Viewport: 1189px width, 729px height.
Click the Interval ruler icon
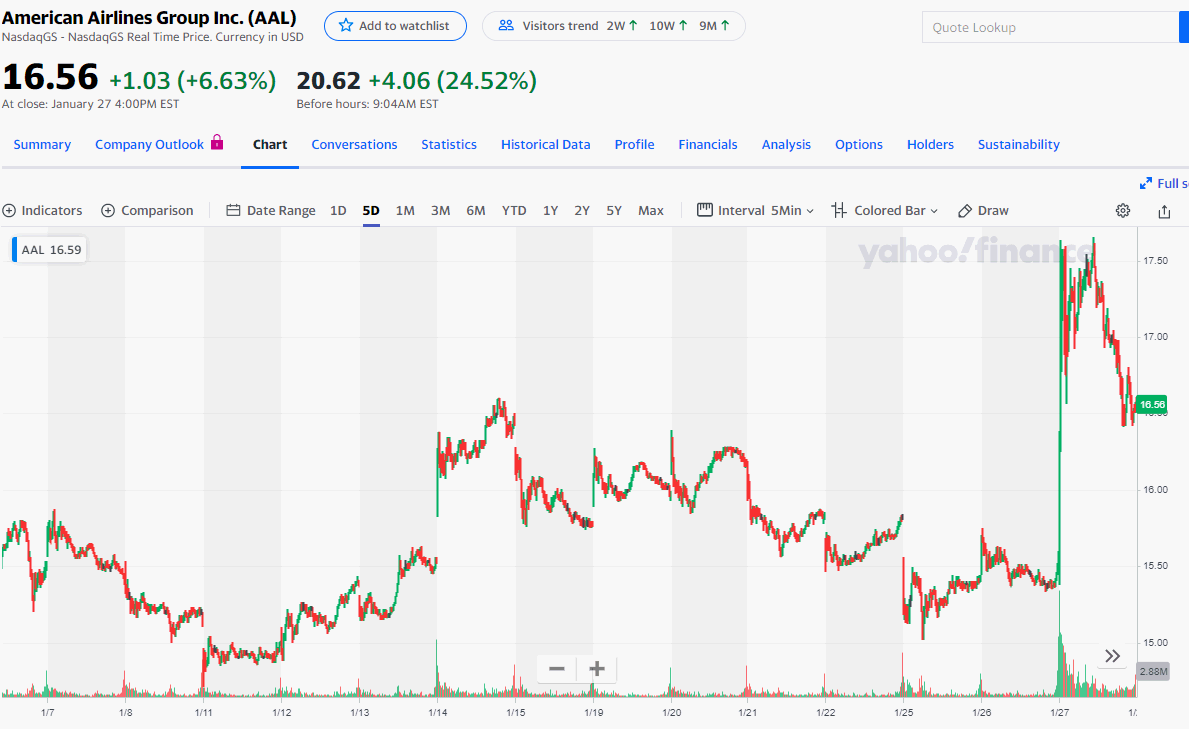704,210
